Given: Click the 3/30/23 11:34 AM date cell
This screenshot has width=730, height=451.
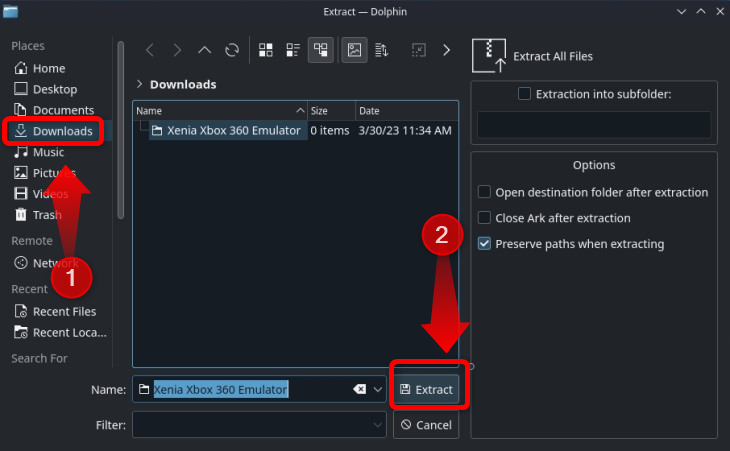Looking at the screenshot, I should point(405,131).
